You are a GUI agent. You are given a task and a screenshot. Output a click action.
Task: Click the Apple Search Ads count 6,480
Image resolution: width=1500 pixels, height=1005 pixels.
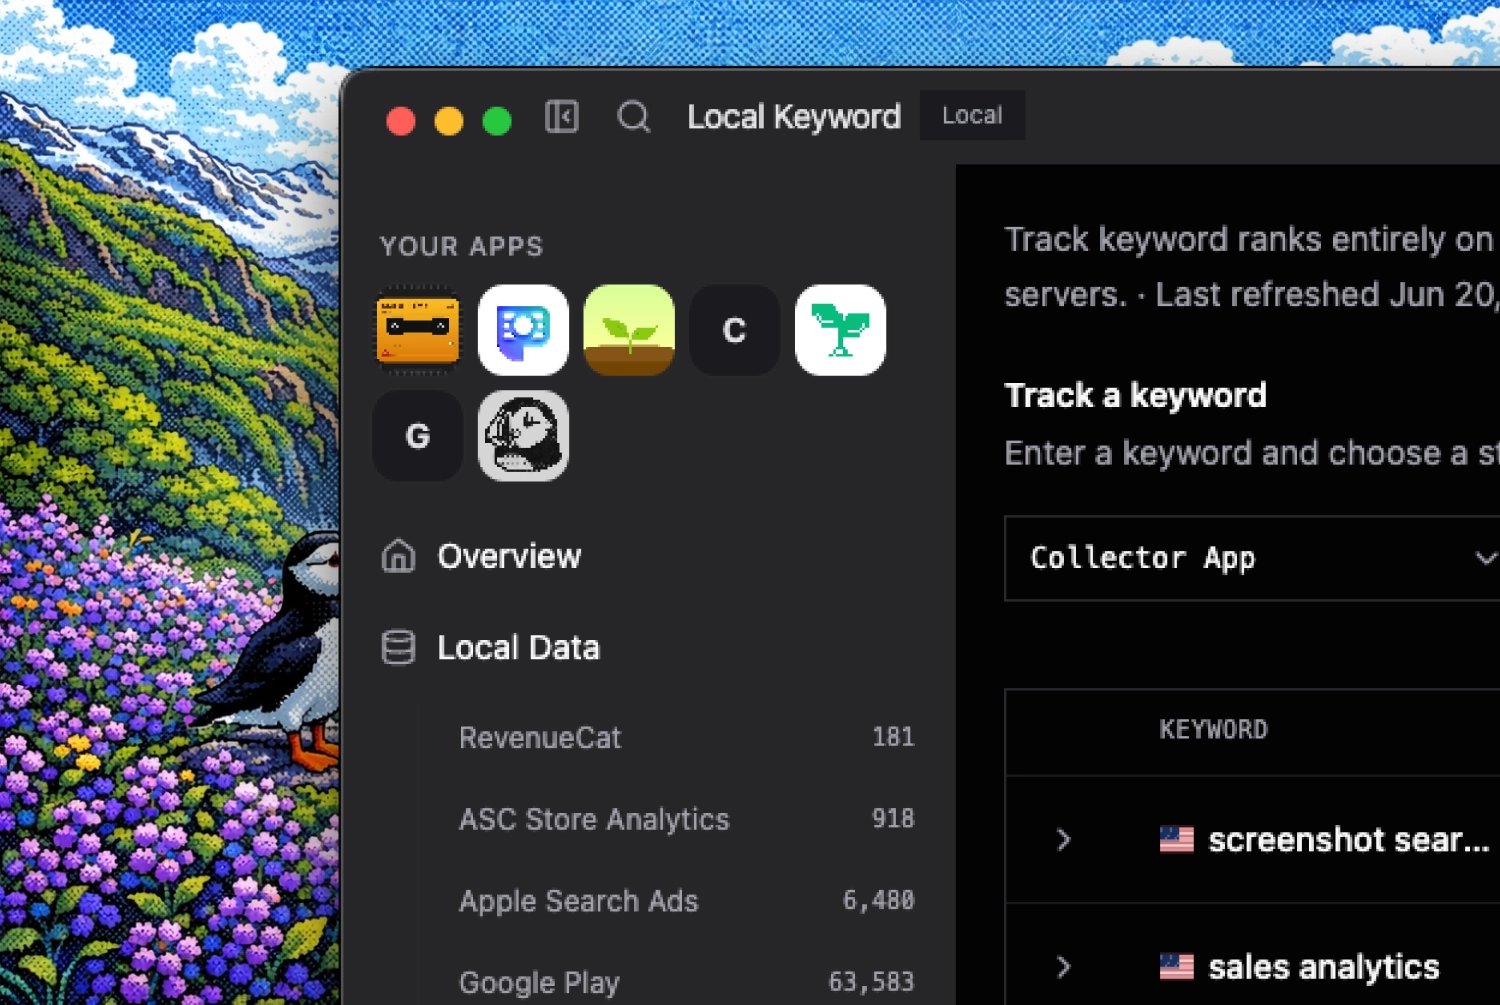[878, 901]
